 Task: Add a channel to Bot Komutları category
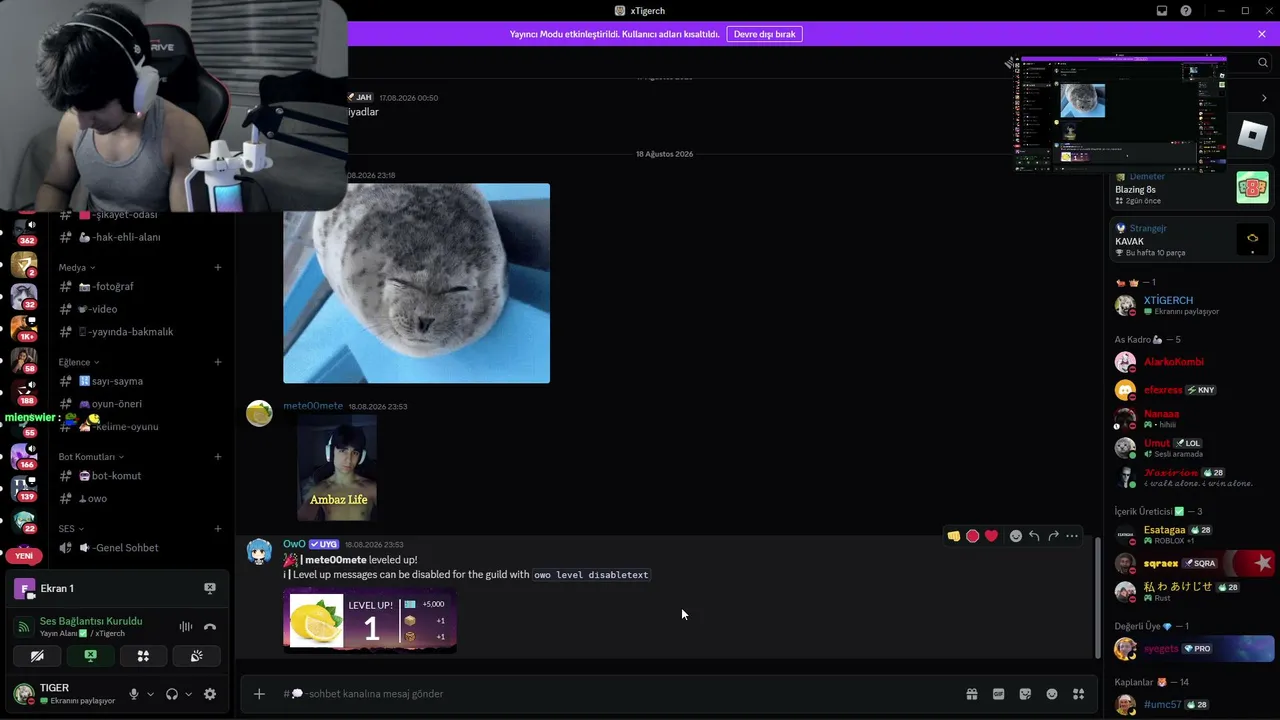(x=218, y=457)
